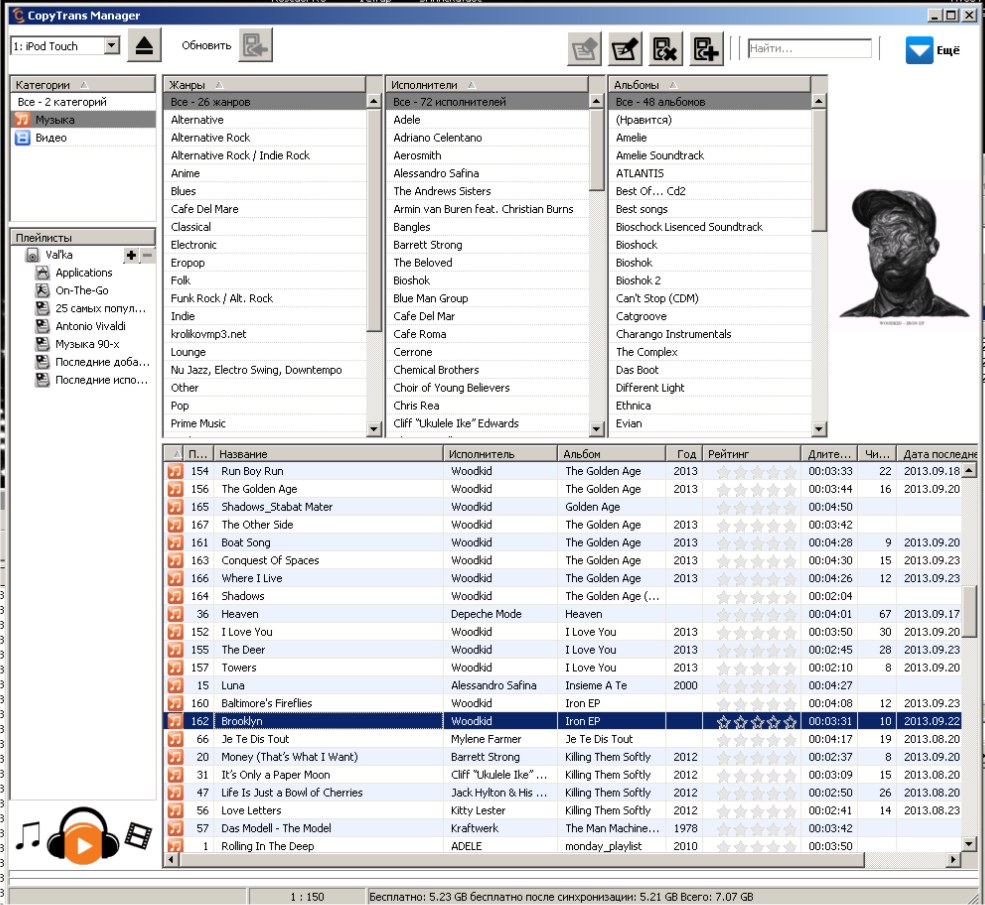
Task: Click the delete tracks icon in the toolbar
Action: (x=666, y=48)
